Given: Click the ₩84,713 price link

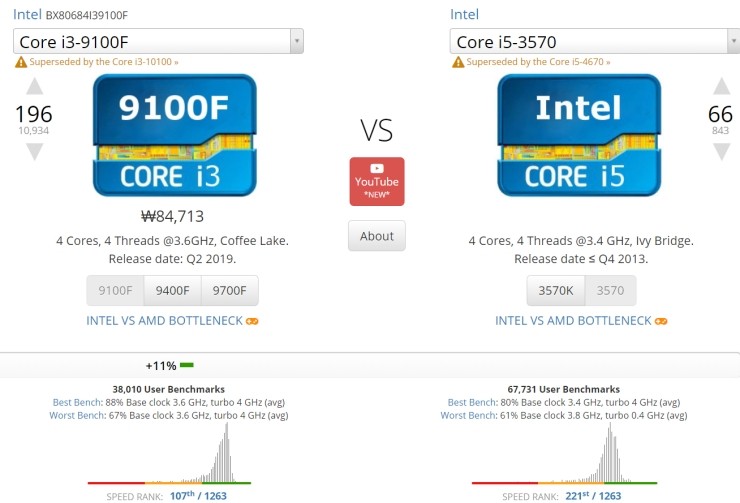Looking at the screenshot, I should point(173,216).
